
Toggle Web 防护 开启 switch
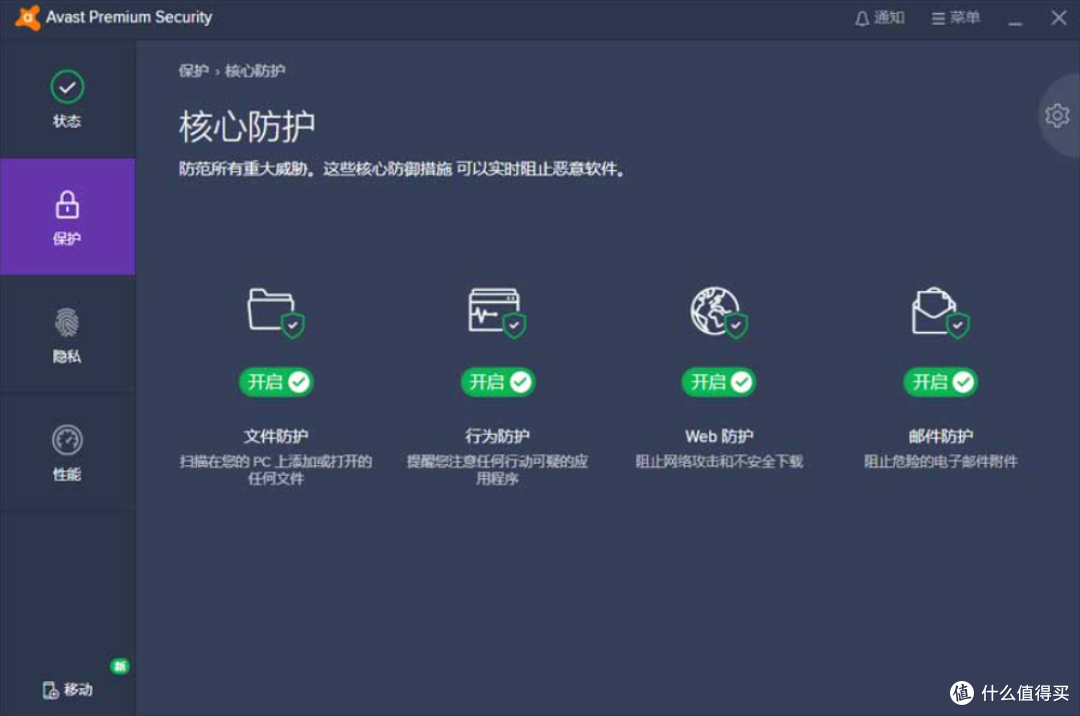(719, 381)
